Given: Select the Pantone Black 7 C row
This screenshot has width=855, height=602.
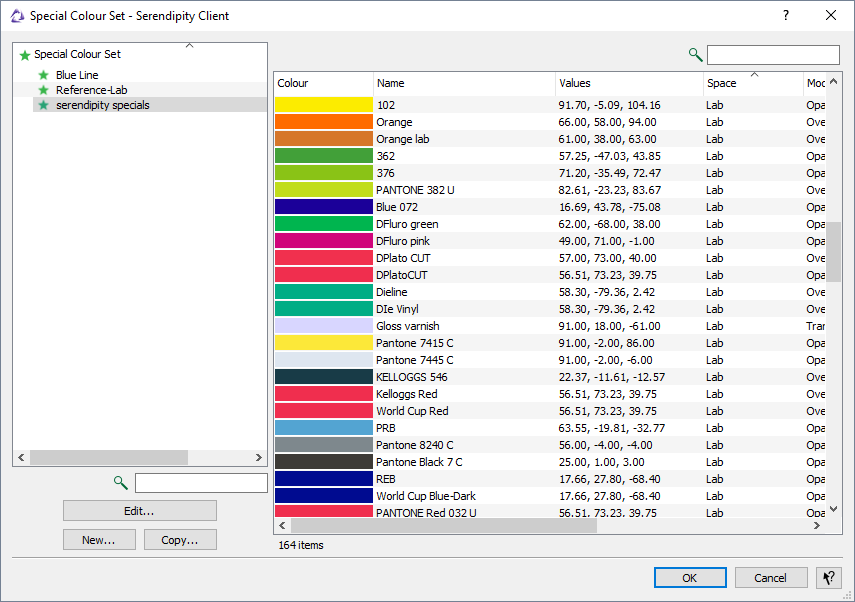Looking at the screenshot, I should pyautogui.click(x=550, y=462).
